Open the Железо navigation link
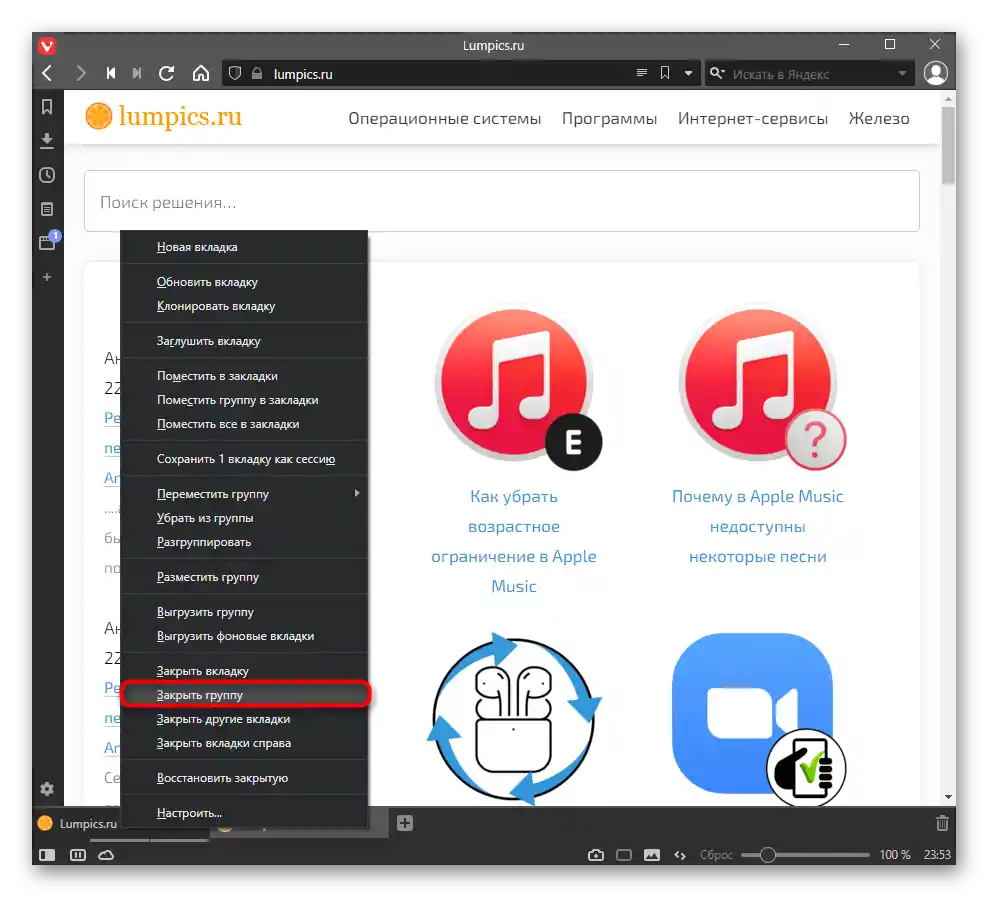988x897 pixels. pyautogui.click(x=879, y=118)
